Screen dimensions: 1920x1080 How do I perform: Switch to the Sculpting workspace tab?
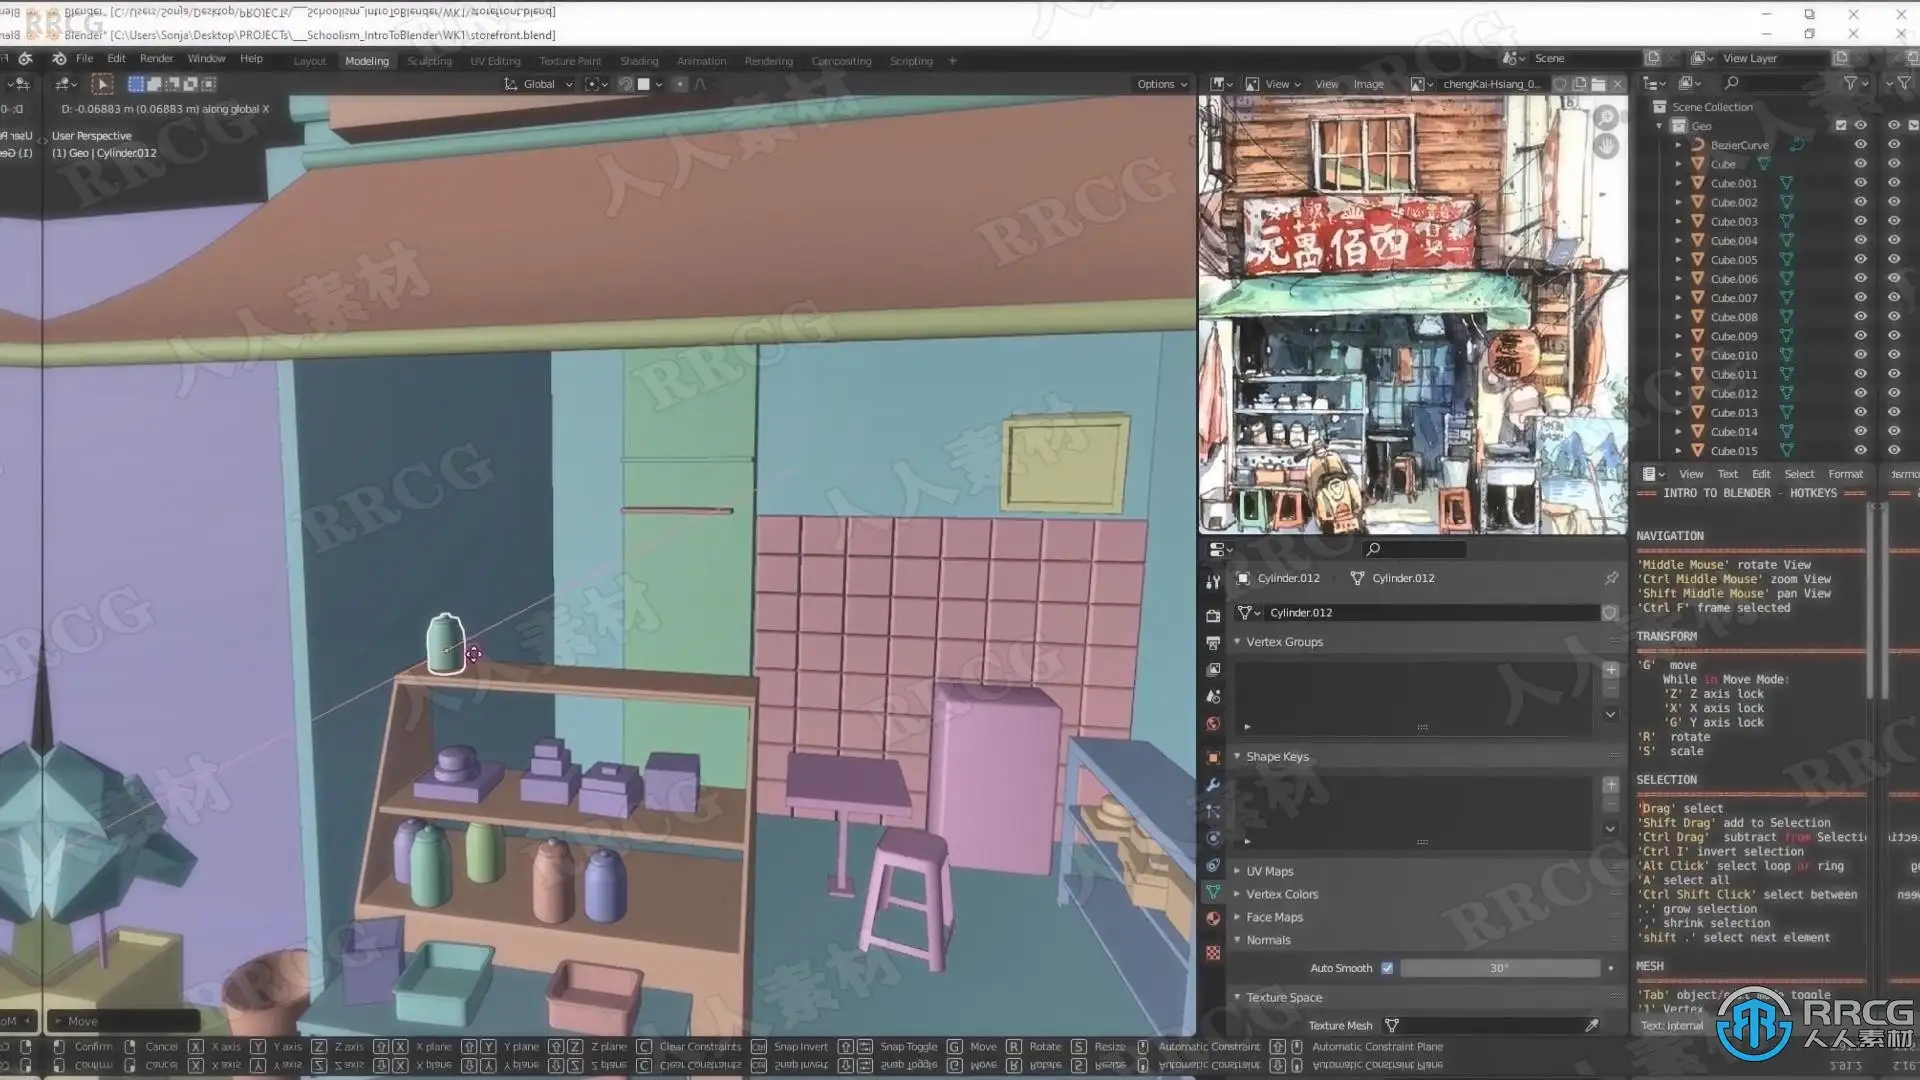(x=429, y=61)
